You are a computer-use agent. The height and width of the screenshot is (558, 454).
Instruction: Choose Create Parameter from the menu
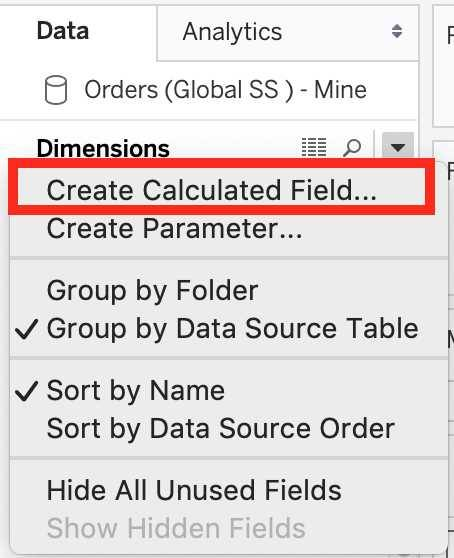click(x=174, y=228)
